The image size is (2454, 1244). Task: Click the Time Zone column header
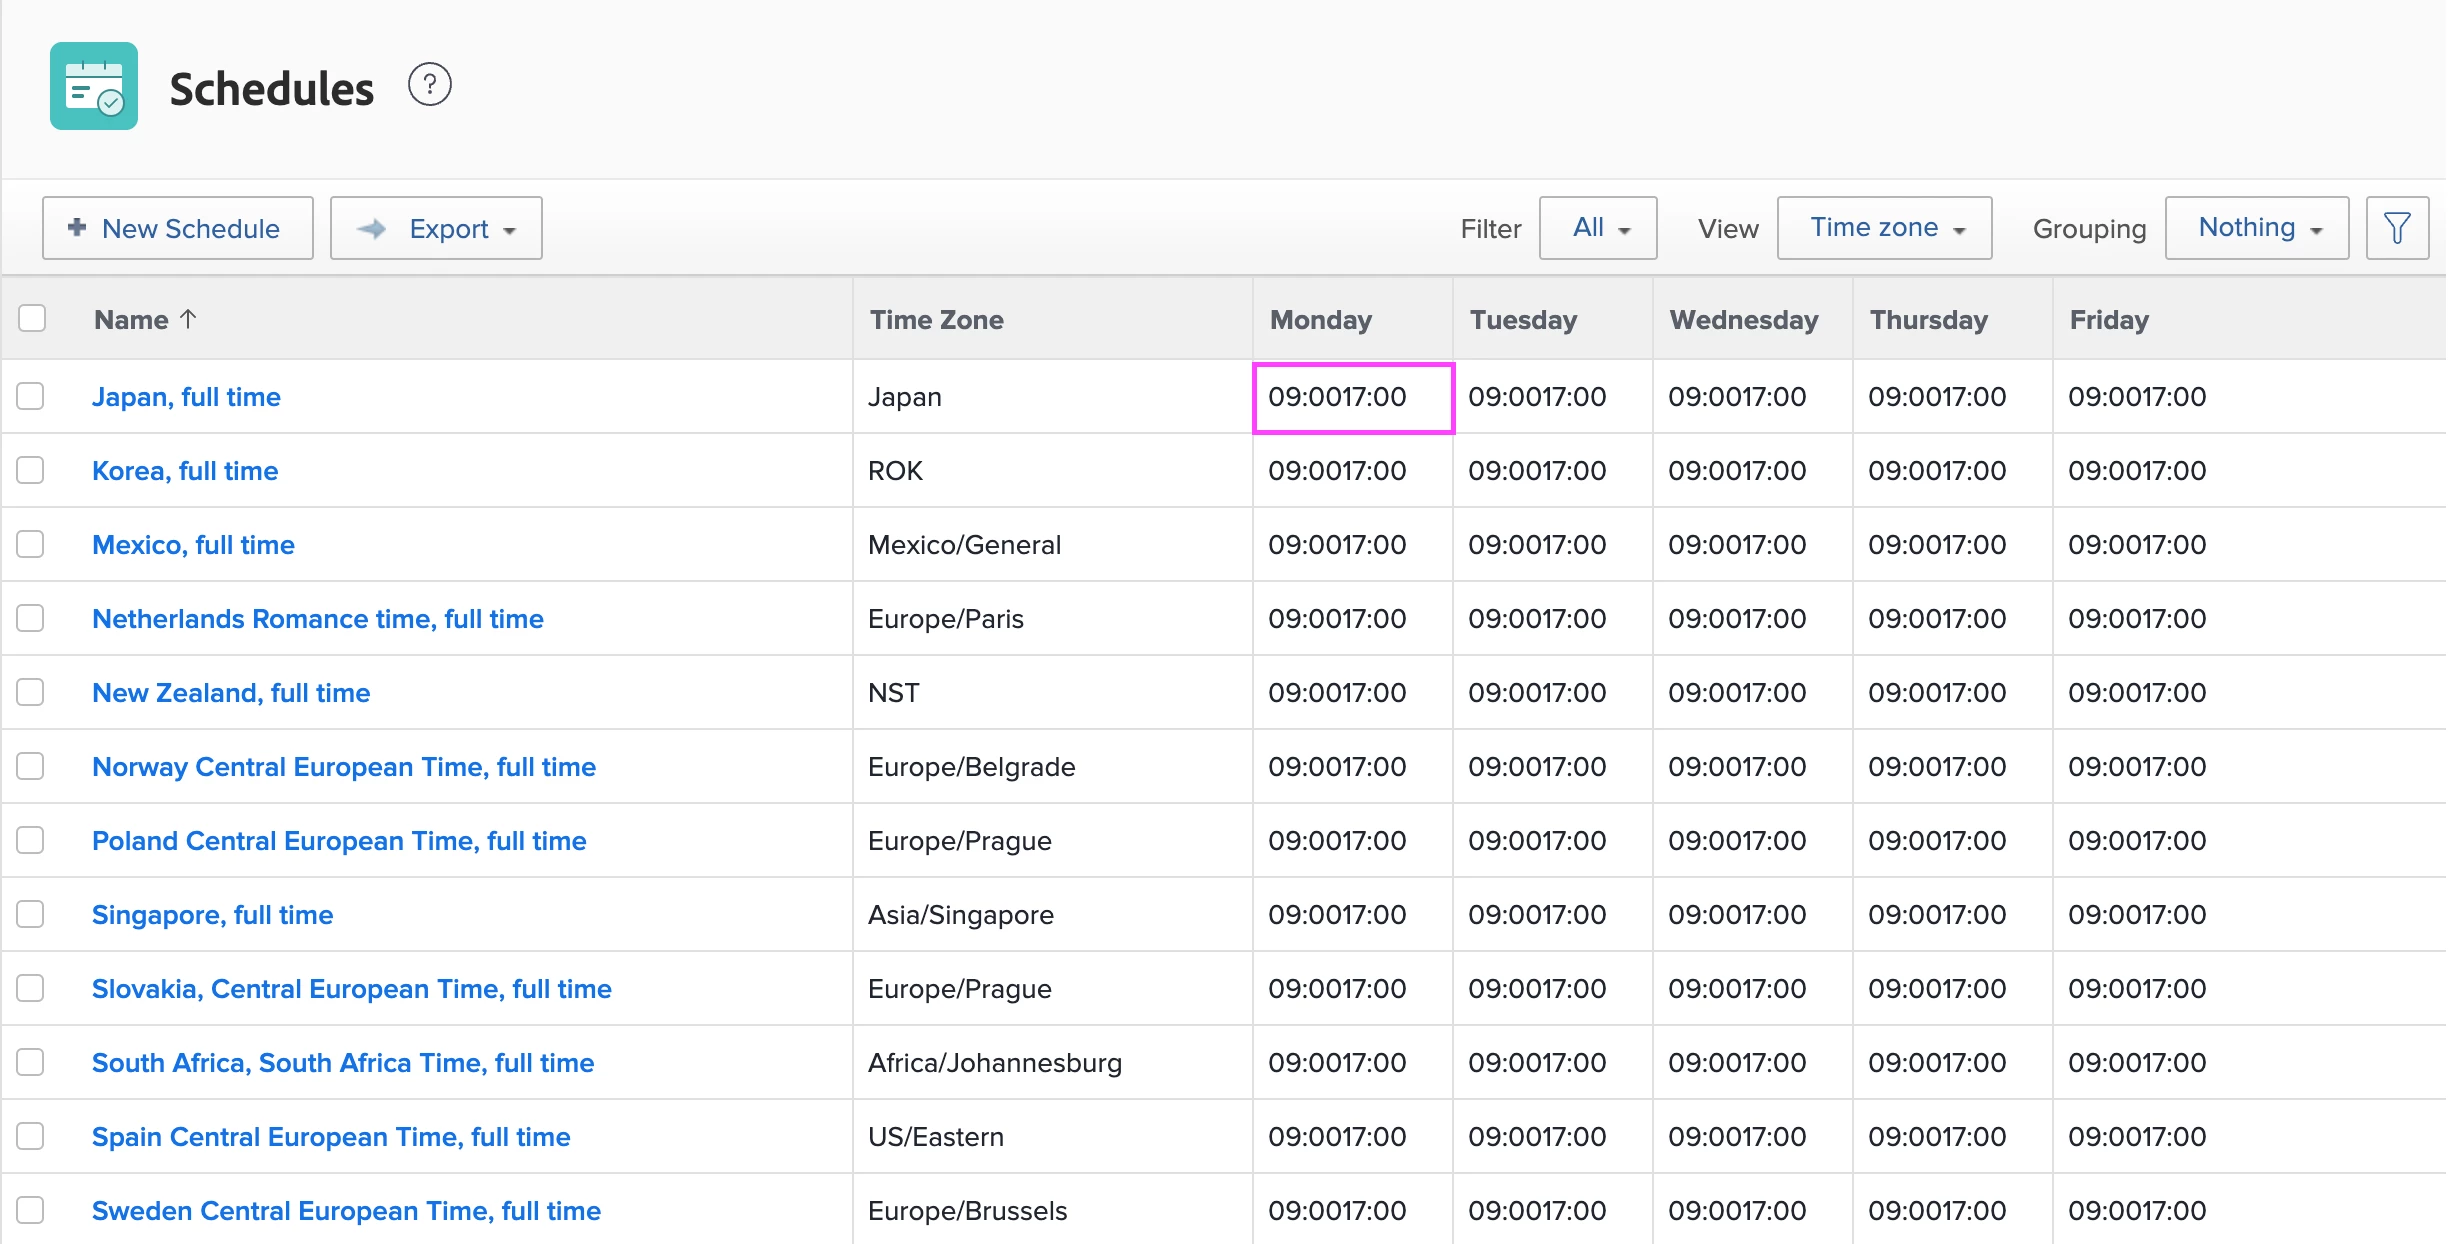[x=936, y=320]
